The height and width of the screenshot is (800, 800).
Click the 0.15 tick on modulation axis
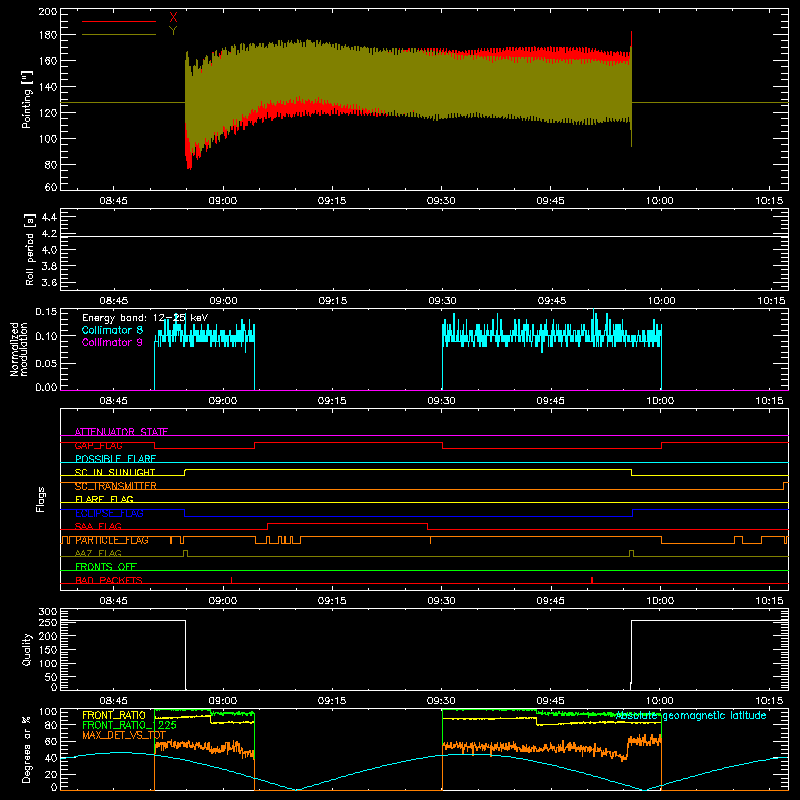click(x=46, y=312)
